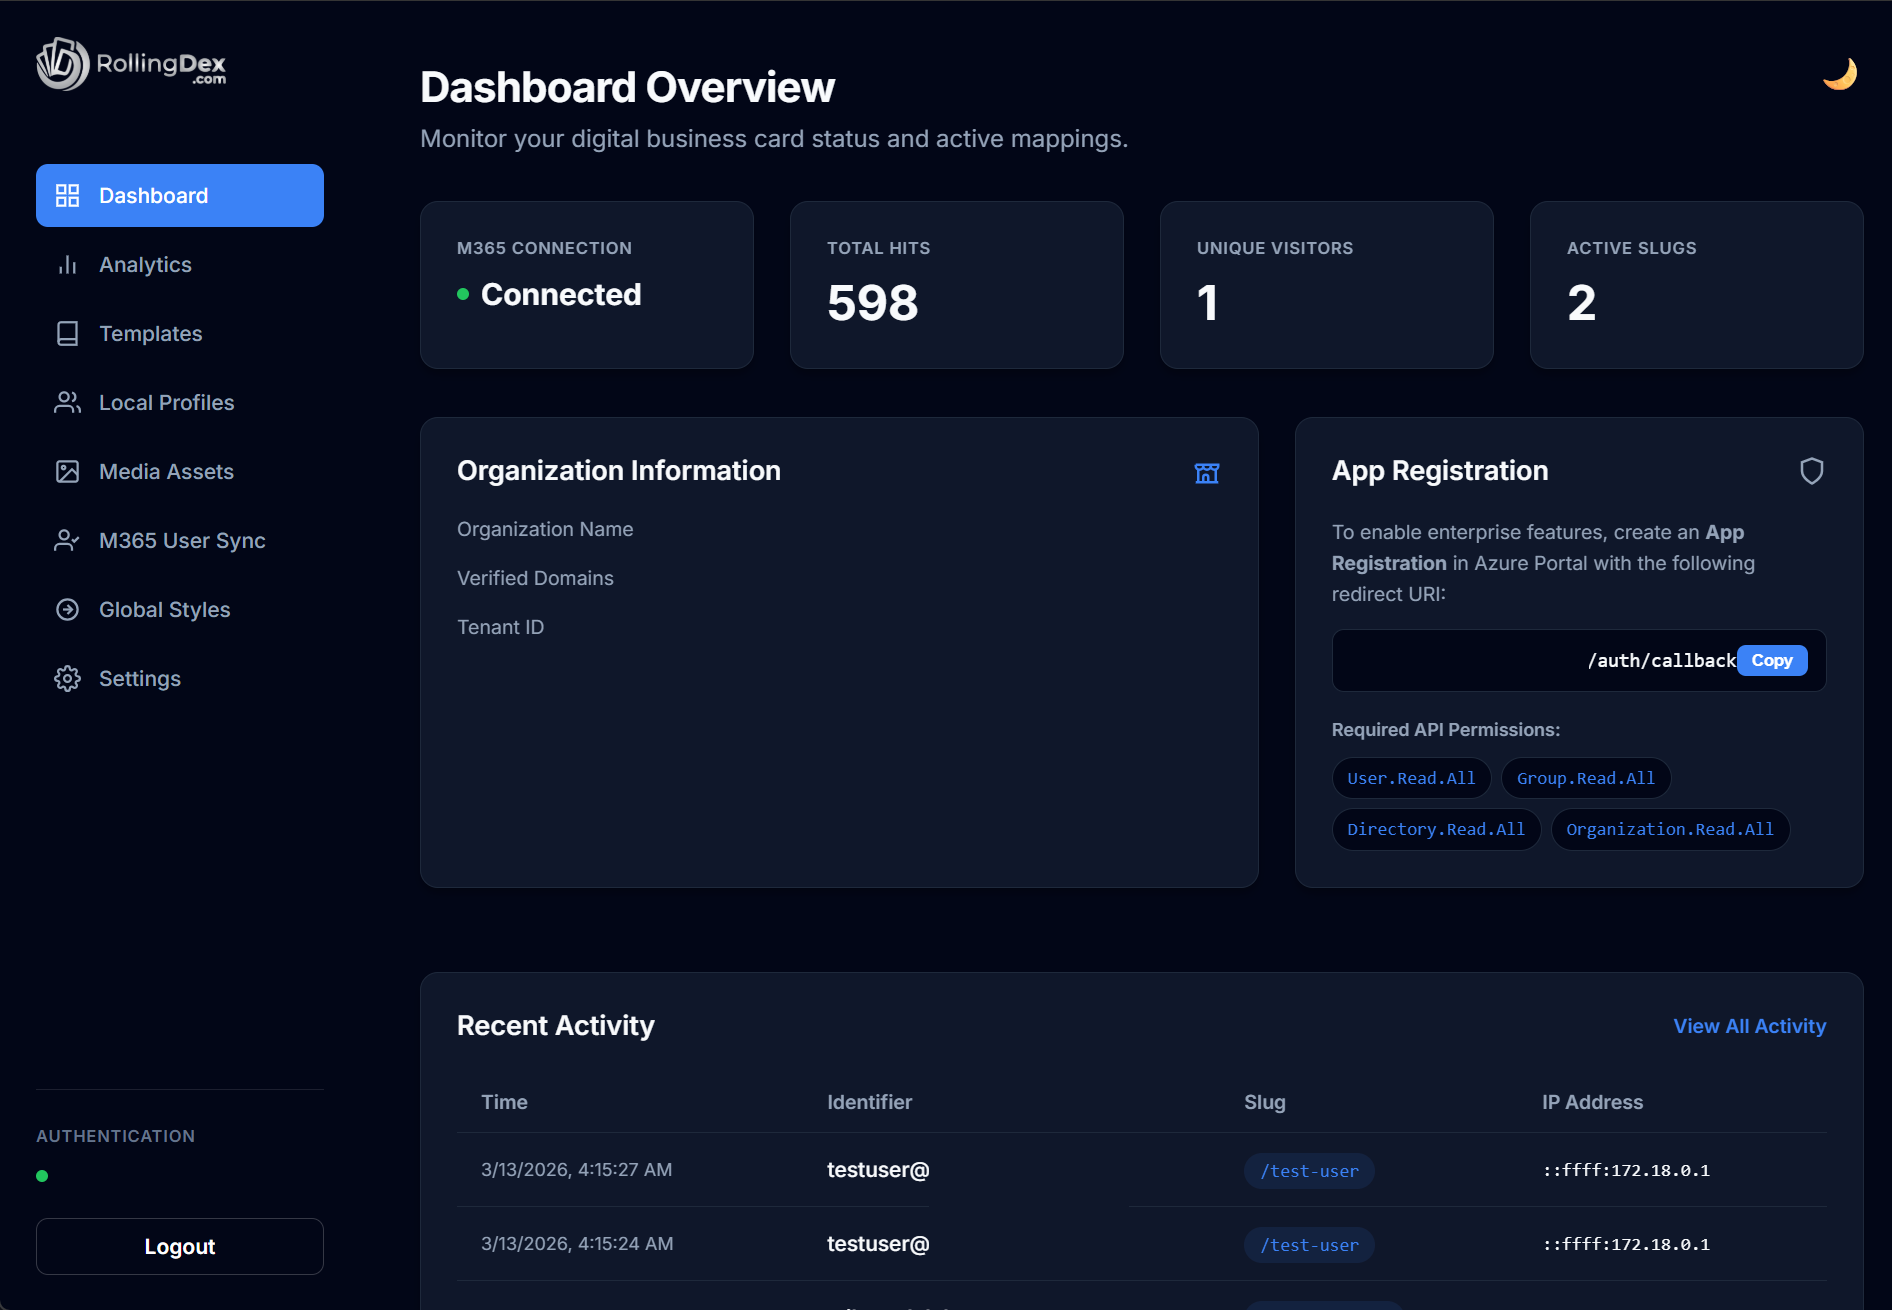Open the Global Styles arrow icon
1892x1310 pixels.
click(x=67, y=609)
